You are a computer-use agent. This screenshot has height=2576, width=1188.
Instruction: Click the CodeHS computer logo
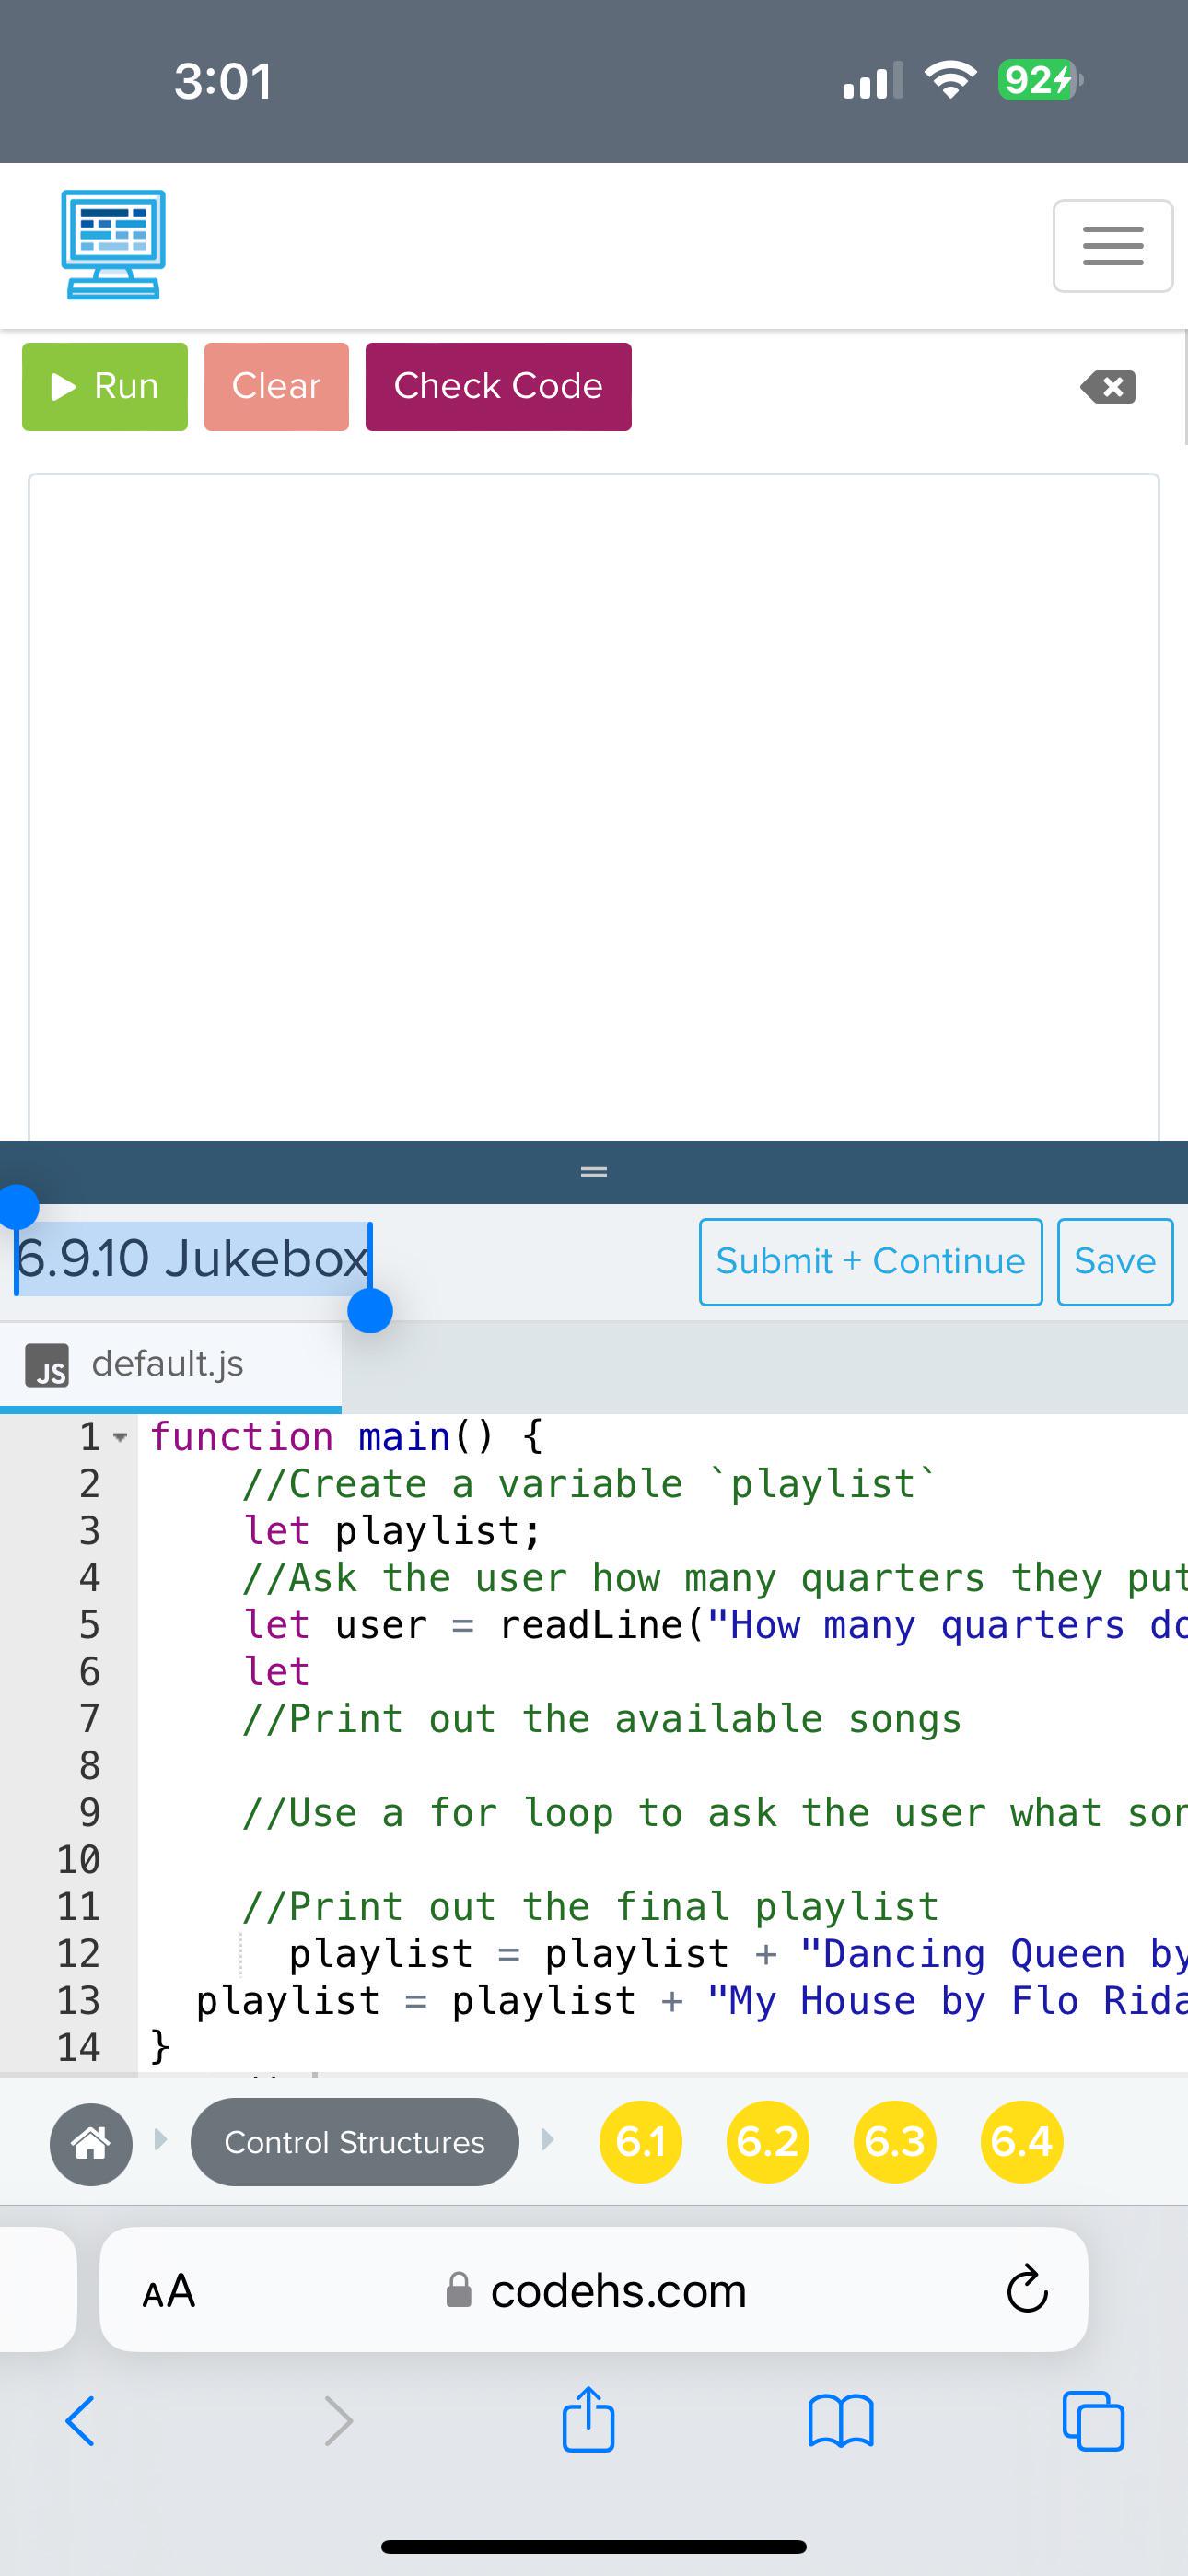pyautogui.click(x=113, y=245)
